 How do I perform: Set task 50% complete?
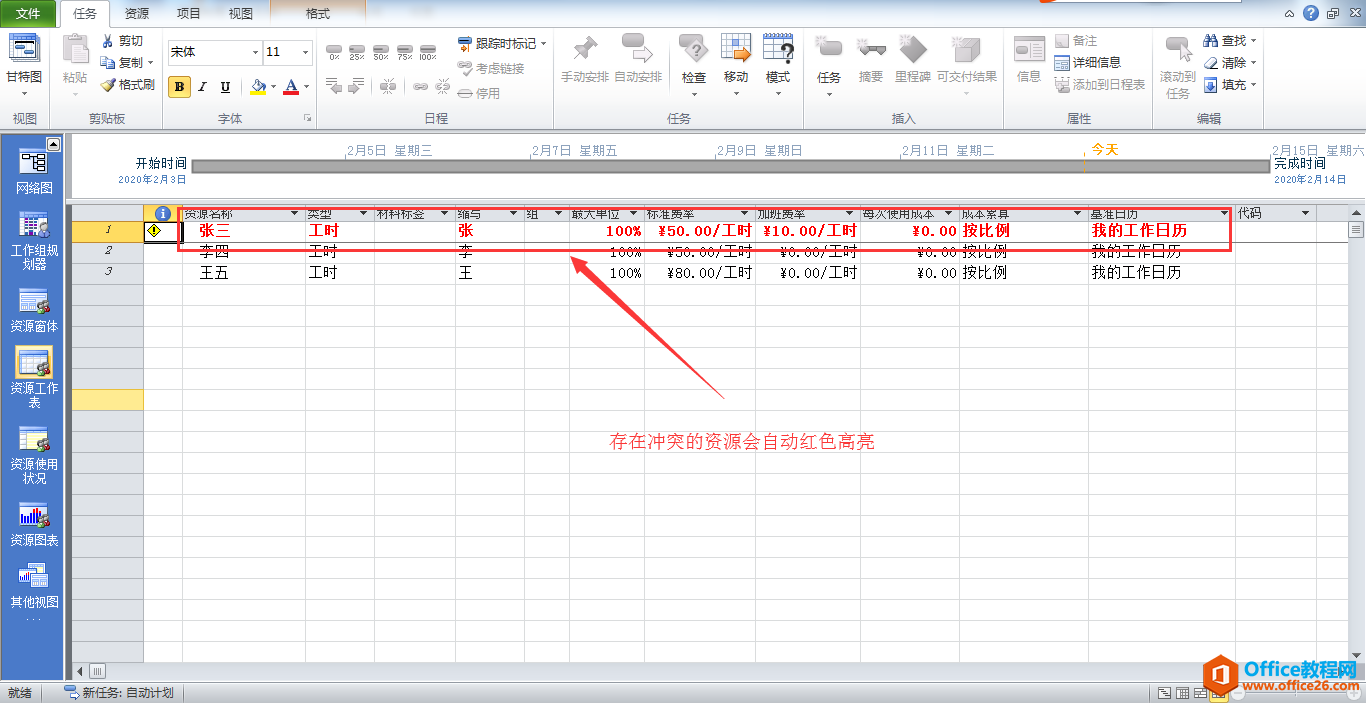click(381, 52)
